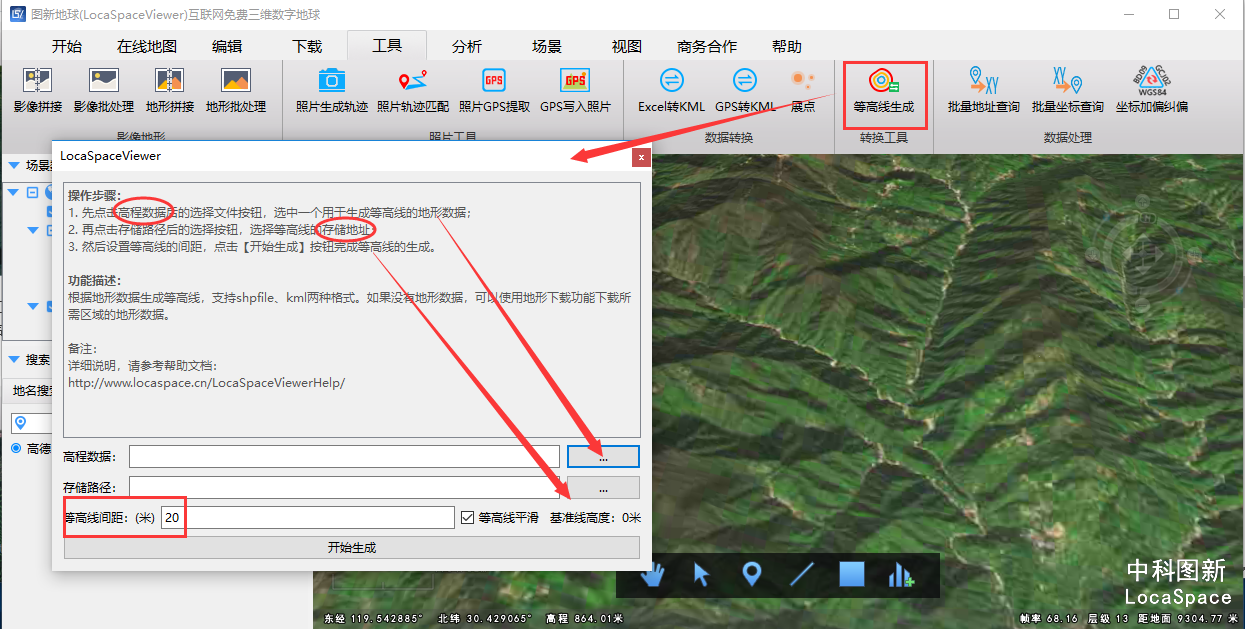Click the 等高线间距 value field showing 20
Image resolution: width=1245 pixels, height=629 pixels.
[308, 518]
